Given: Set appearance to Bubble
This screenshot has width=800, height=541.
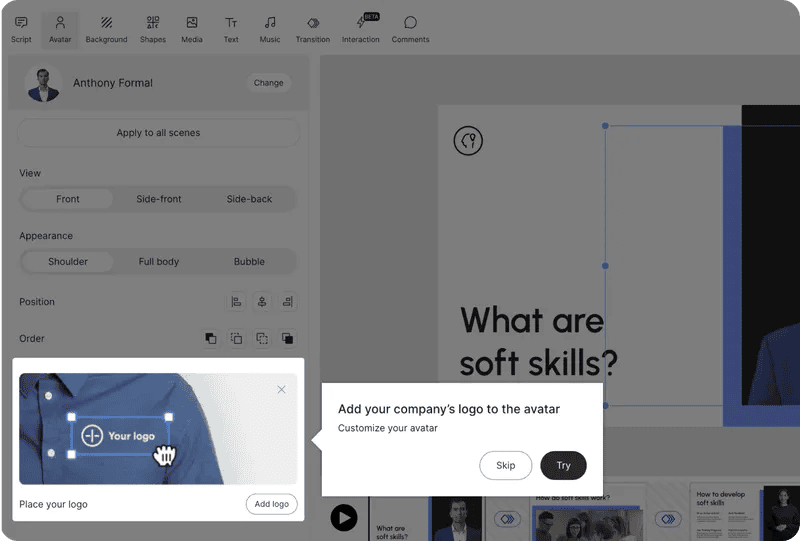Looking at the screenshot, I should [x=249, y=262].
